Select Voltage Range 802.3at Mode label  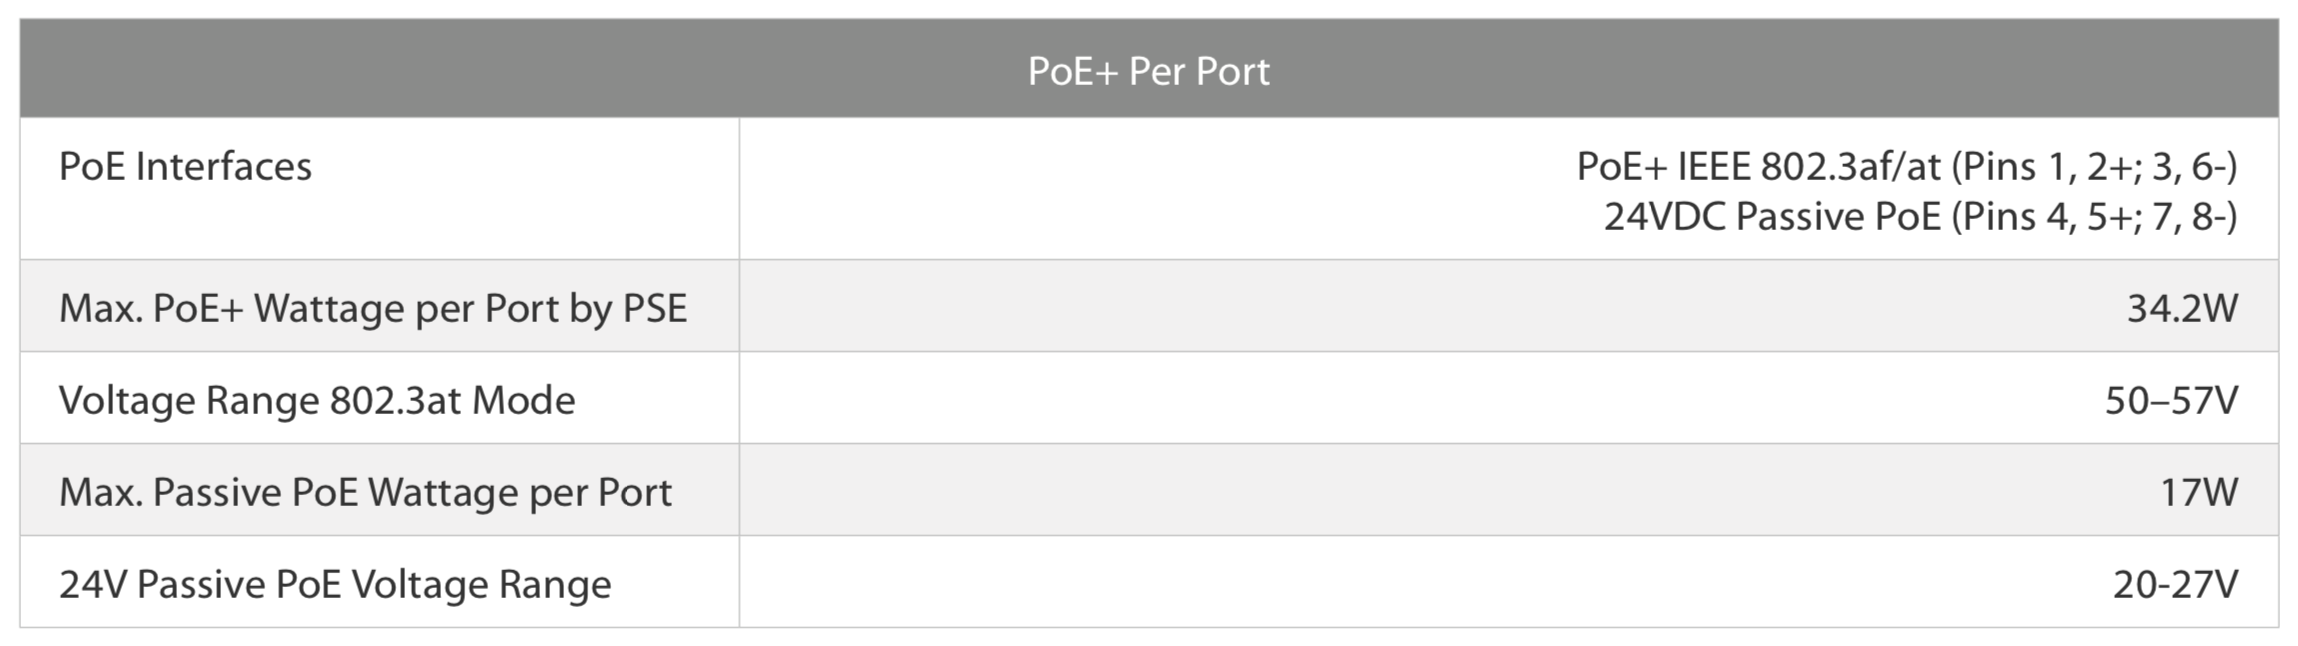point(317,400)
